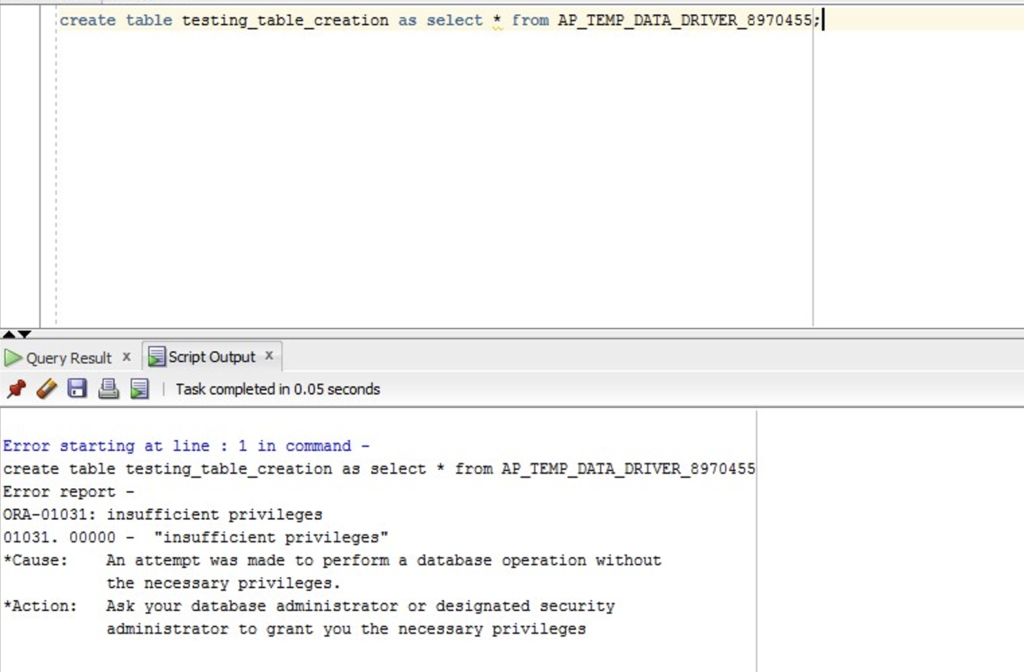The image size is (1024, 672).
Task: Switch to the Query Result tab
Action: click(69, 358)
